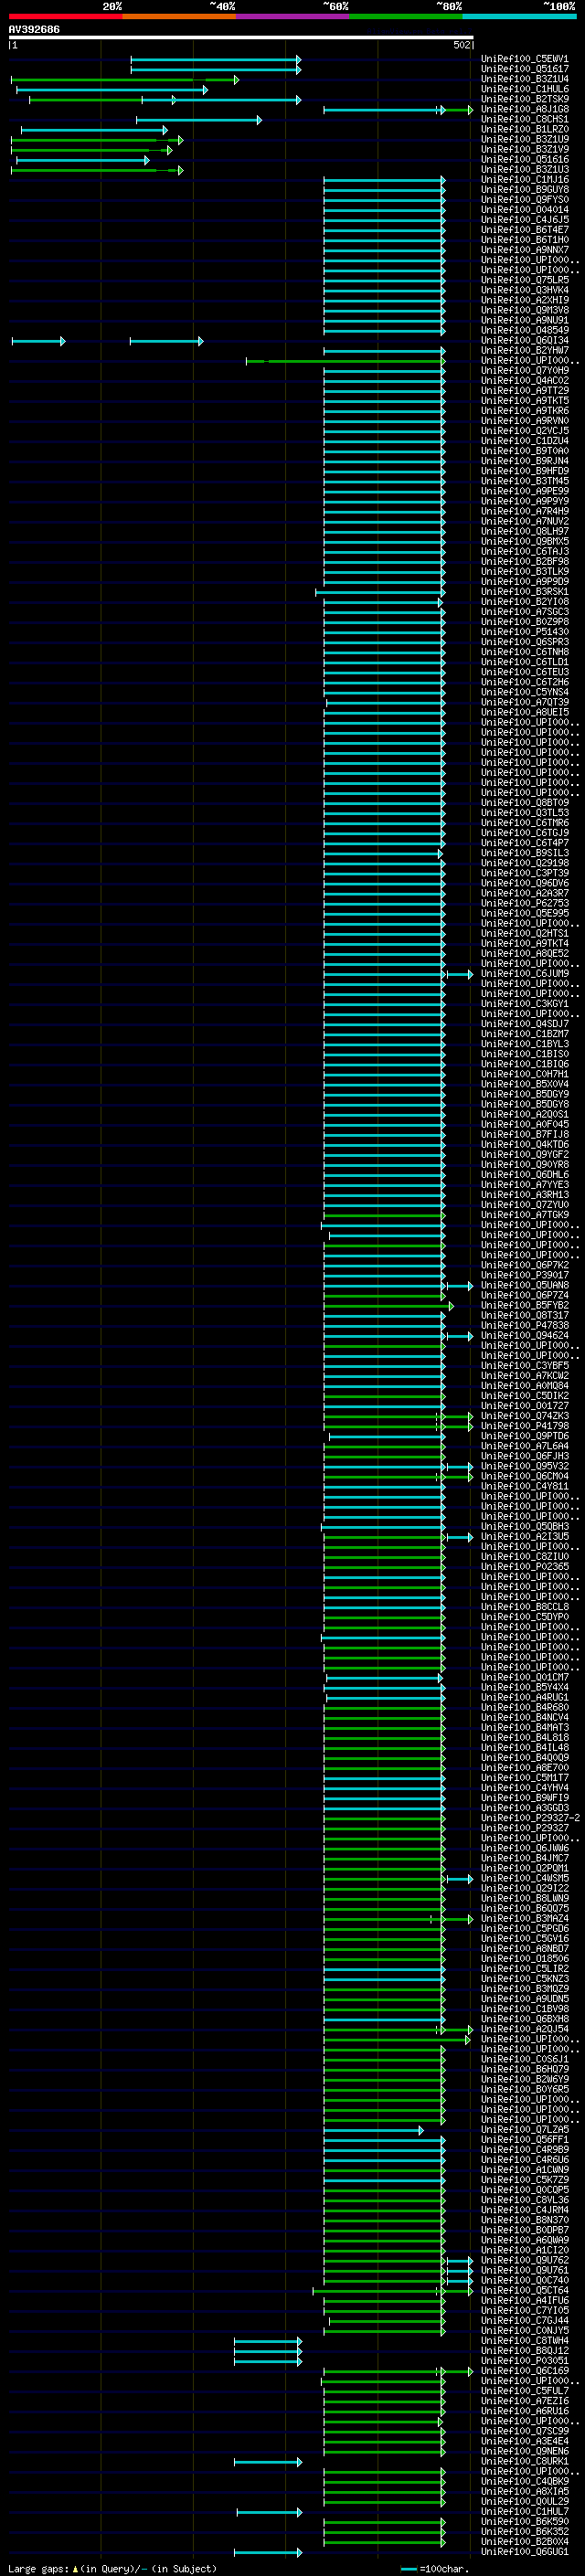
Task: Click hit label UniRef100_Q9M3V8
Action: (524, 311)
